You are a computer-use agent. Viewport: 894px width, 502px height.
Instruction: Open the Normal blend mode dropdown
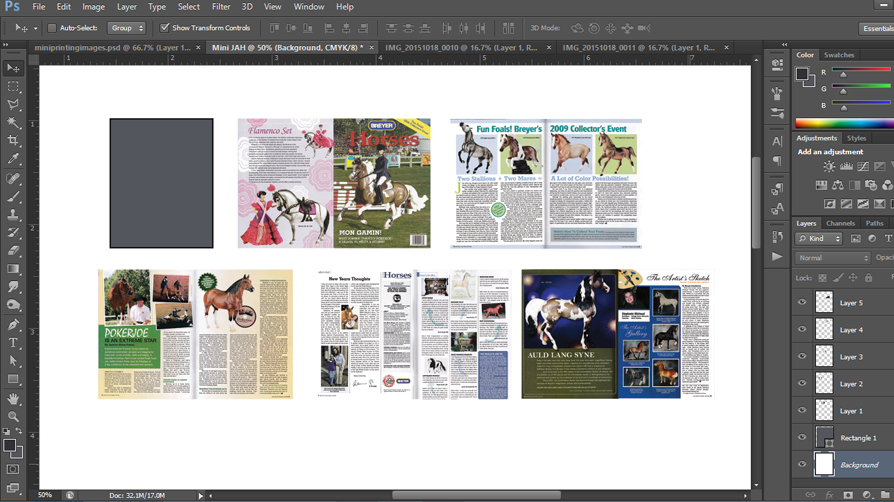[x=832, y=258]
